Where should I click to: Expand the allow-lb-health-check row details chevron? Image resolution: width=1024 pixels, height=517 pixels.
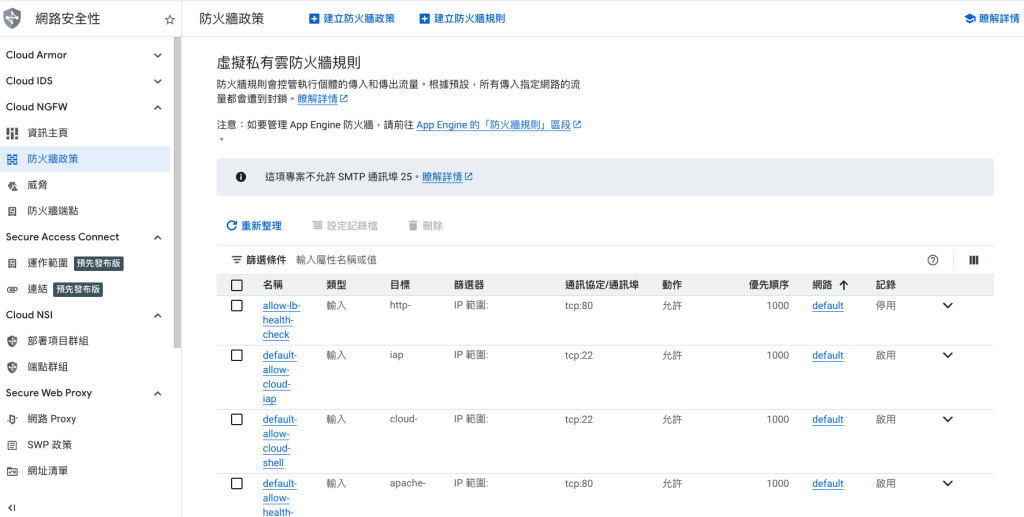coord(948,306)
